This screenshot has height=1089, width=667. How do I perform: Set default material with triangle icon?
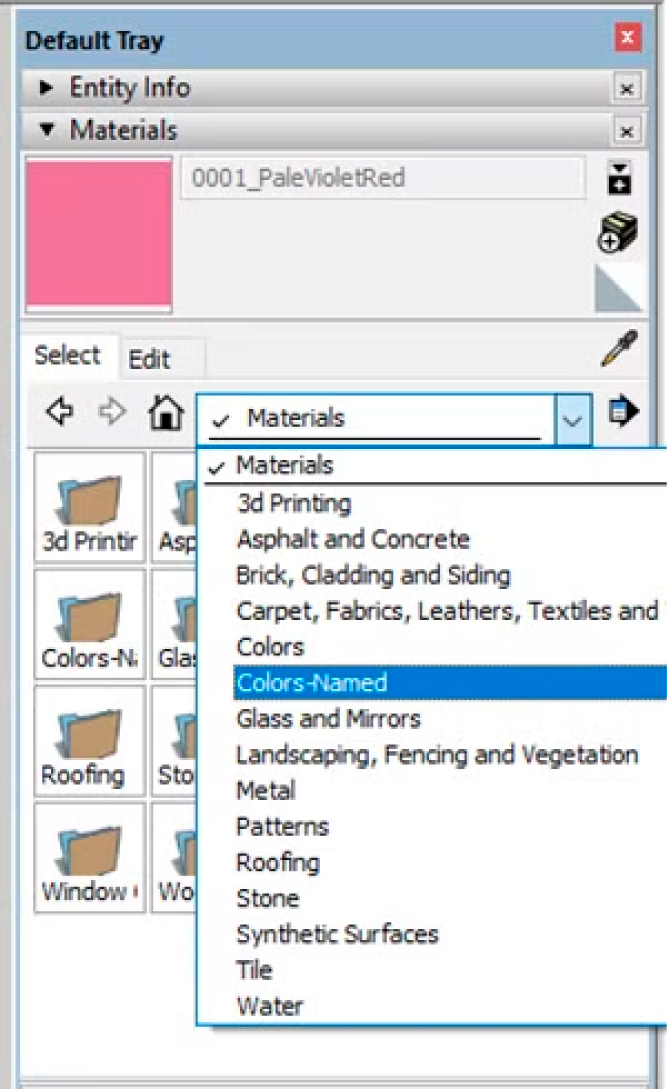click(618, 289)
